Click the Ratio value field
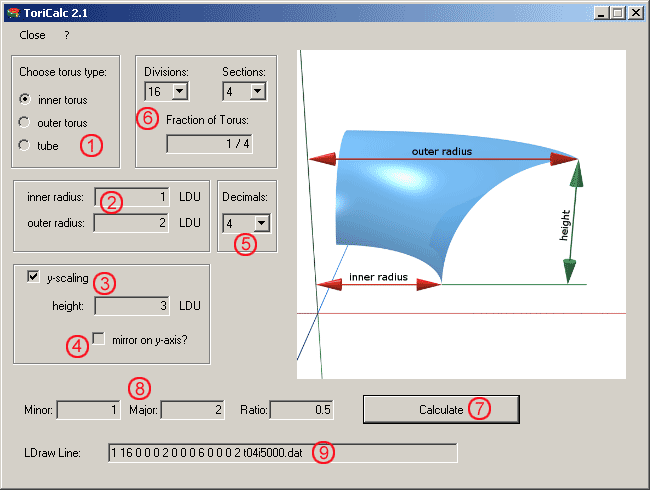 click(301, 410)
